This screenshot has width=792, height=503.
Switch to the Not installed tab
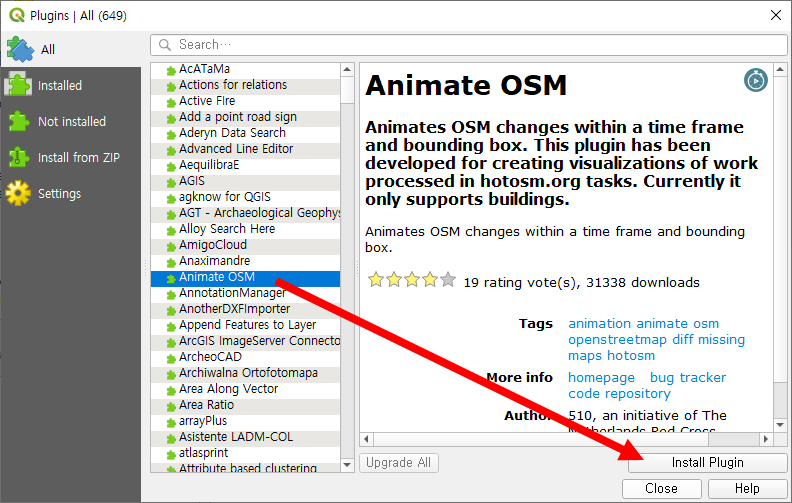click(x=71, y=121)
